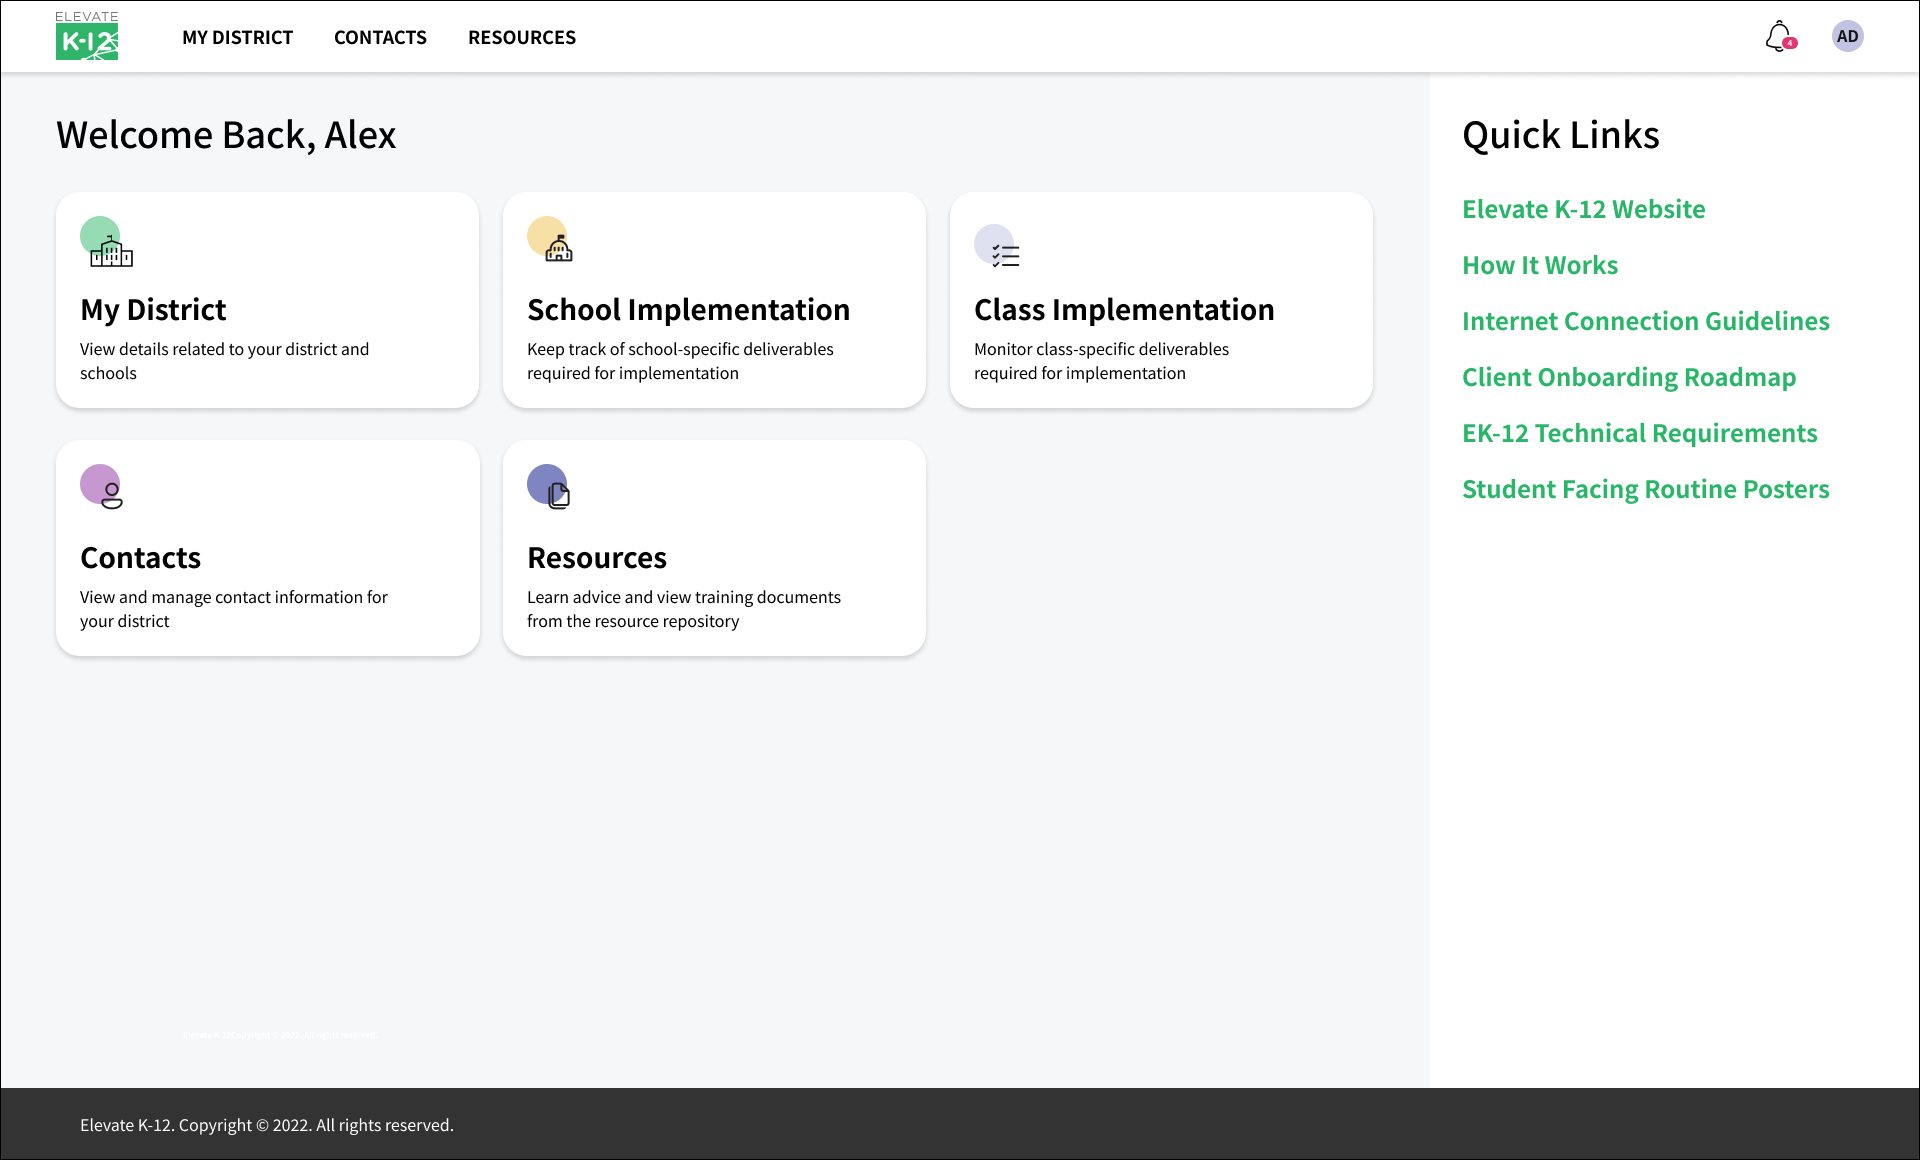This screenshot has height=1160, width=1920.
Task: Open Student Facing Routine Posters link
Action: (x=1645, y=489)
